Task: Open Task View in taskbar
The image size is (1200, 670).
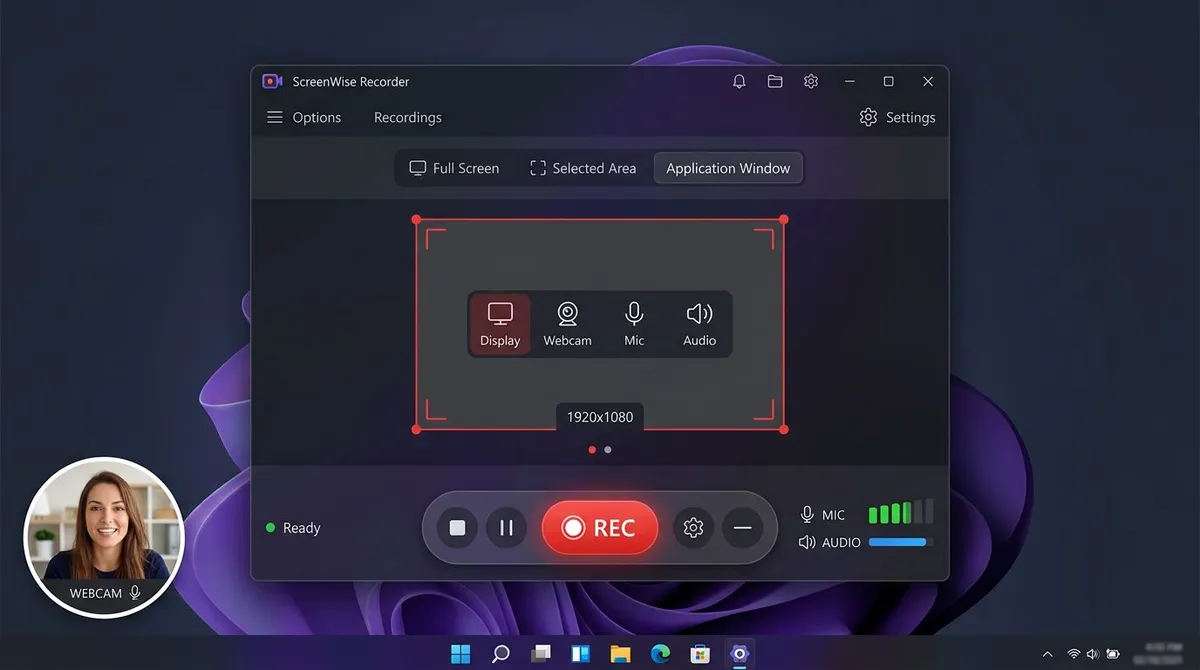Action: coord(541,654)
